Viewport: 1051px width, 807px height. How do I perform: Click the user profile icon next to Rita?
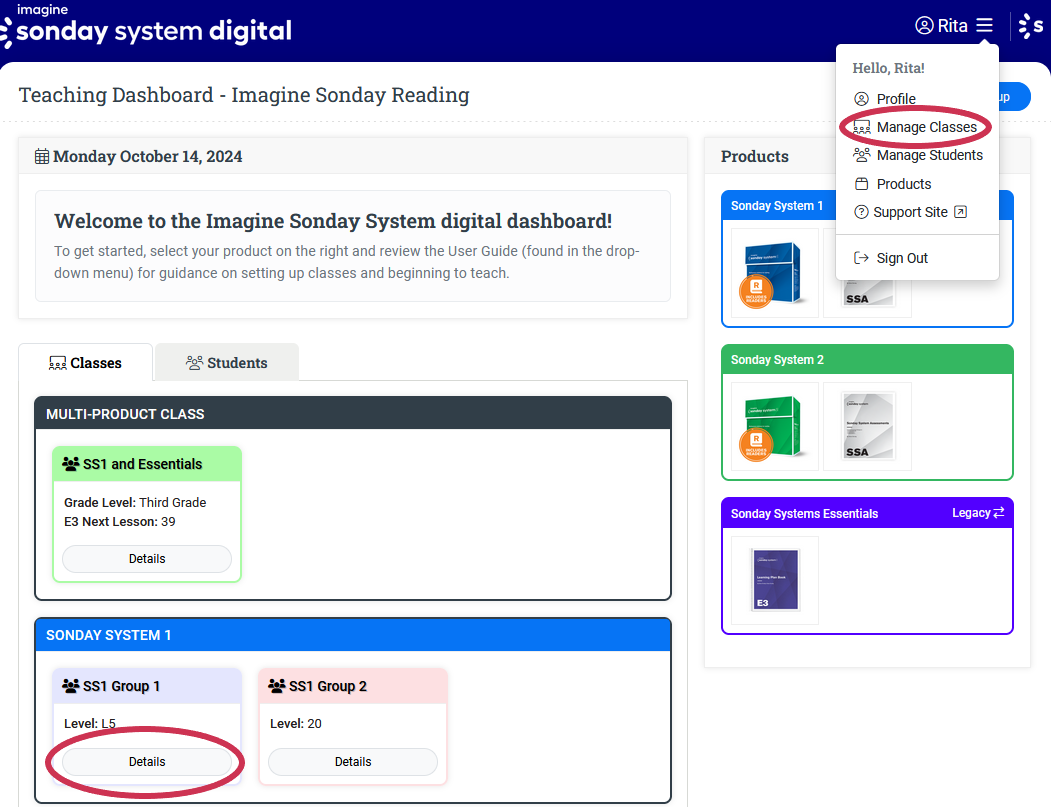pos(924,26)
